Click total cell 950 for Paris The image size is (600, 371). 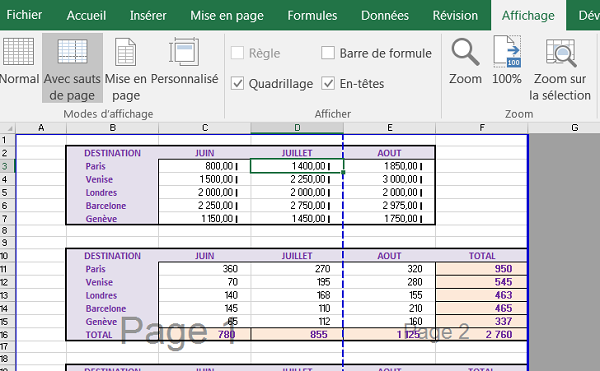(x=482, y=268)
